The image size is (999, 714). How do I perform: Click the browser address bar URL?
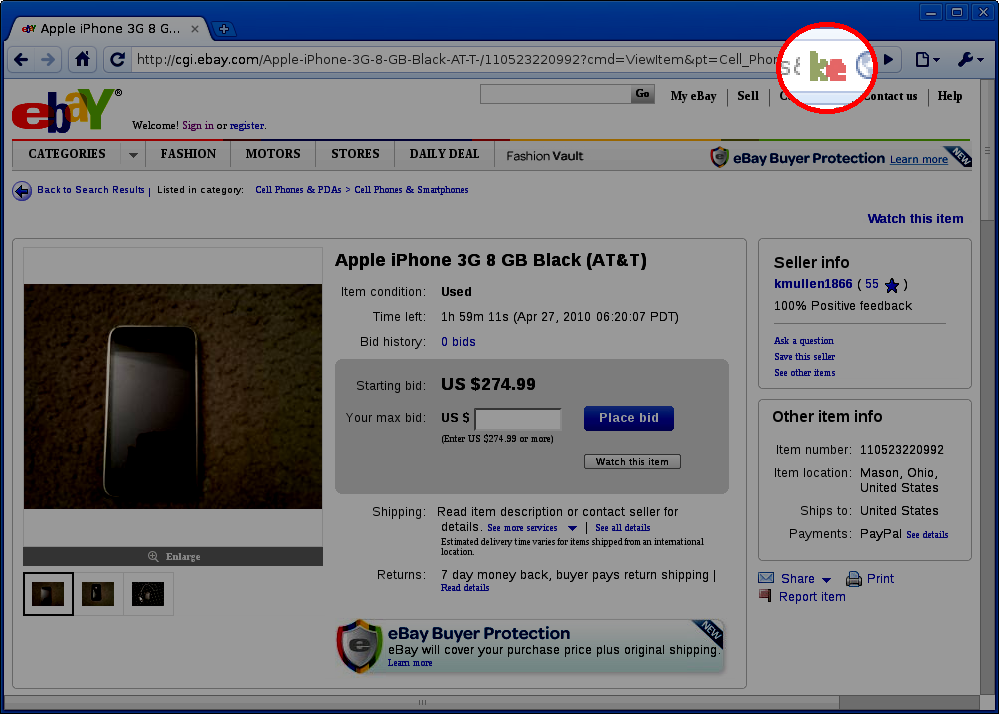(456, 60)
